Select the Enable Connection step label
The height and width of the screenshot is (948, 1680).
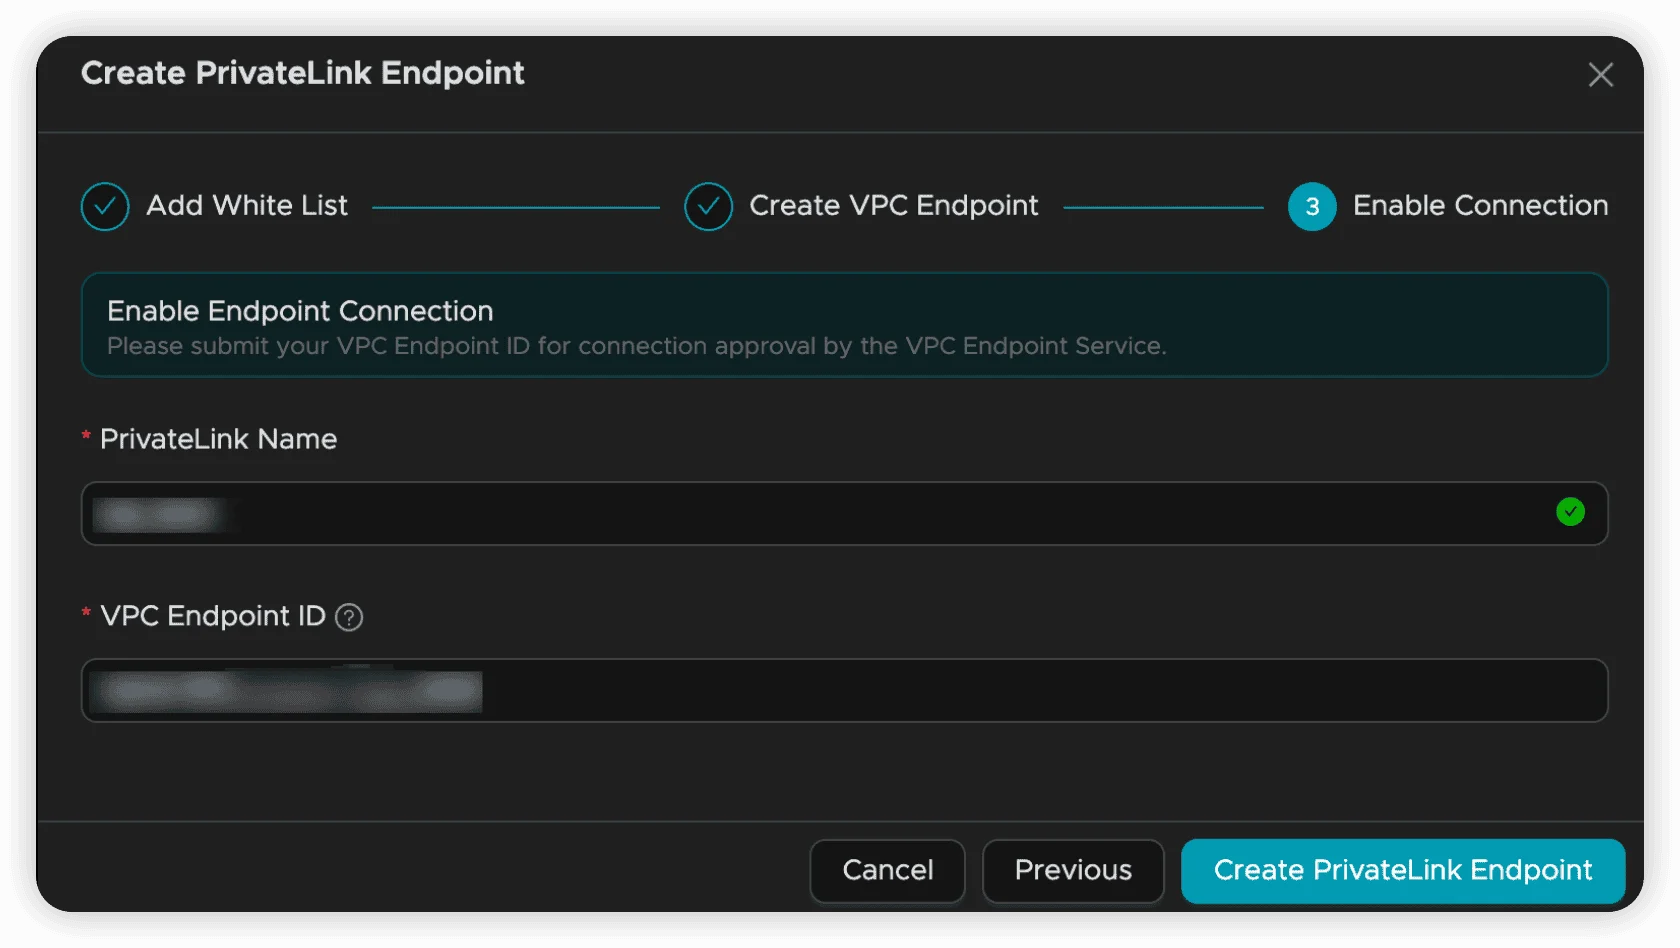[x=1480, y=206]
